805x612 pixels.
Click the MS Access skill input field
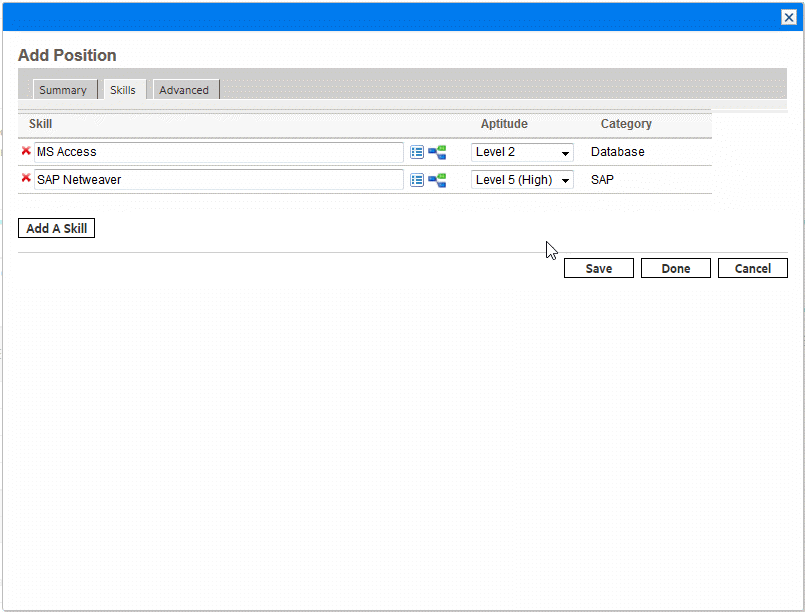coord(219,152)
